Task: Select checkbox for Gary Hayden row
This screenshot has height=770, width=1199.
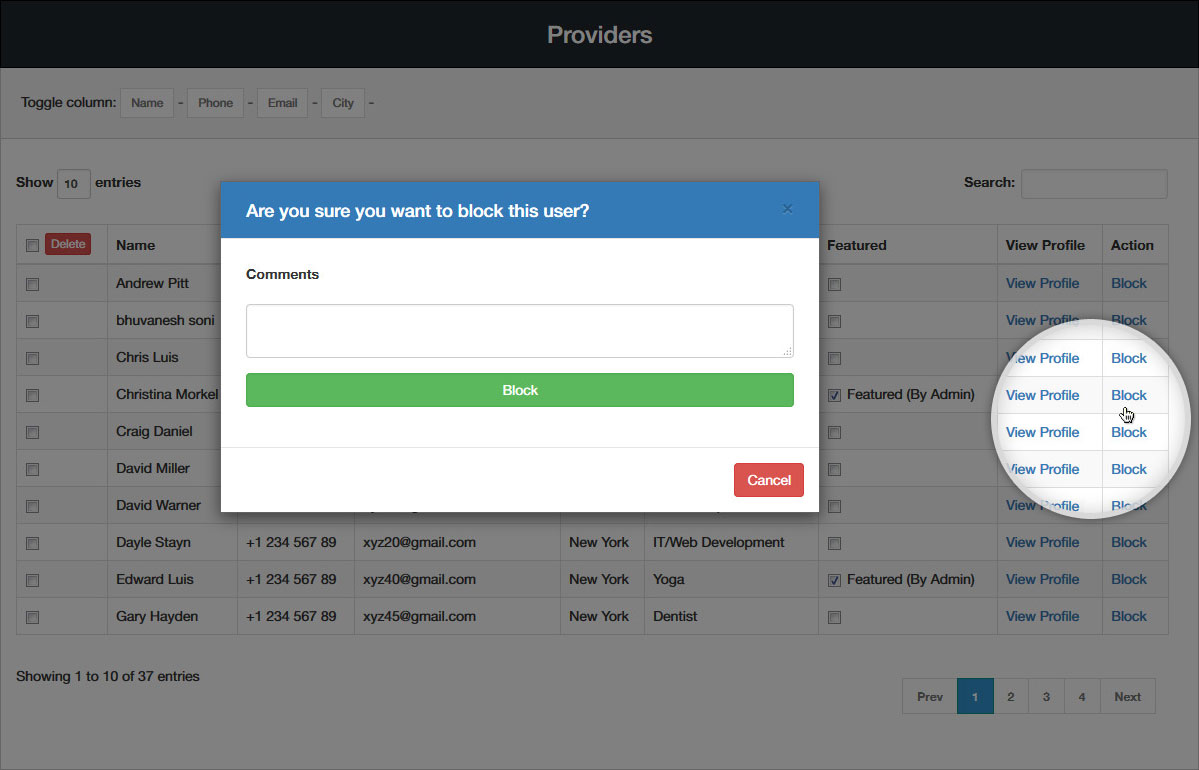Action: pyautogui.click(x=32, y=617)
